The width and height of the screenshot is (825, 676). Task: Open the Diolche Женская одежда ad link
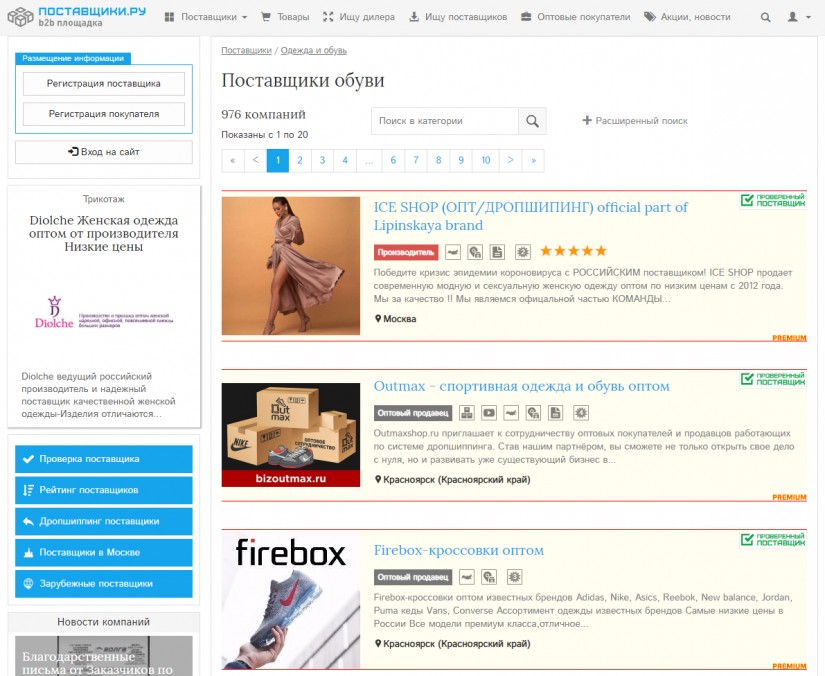pyautogui.click(x=104, y=234)
